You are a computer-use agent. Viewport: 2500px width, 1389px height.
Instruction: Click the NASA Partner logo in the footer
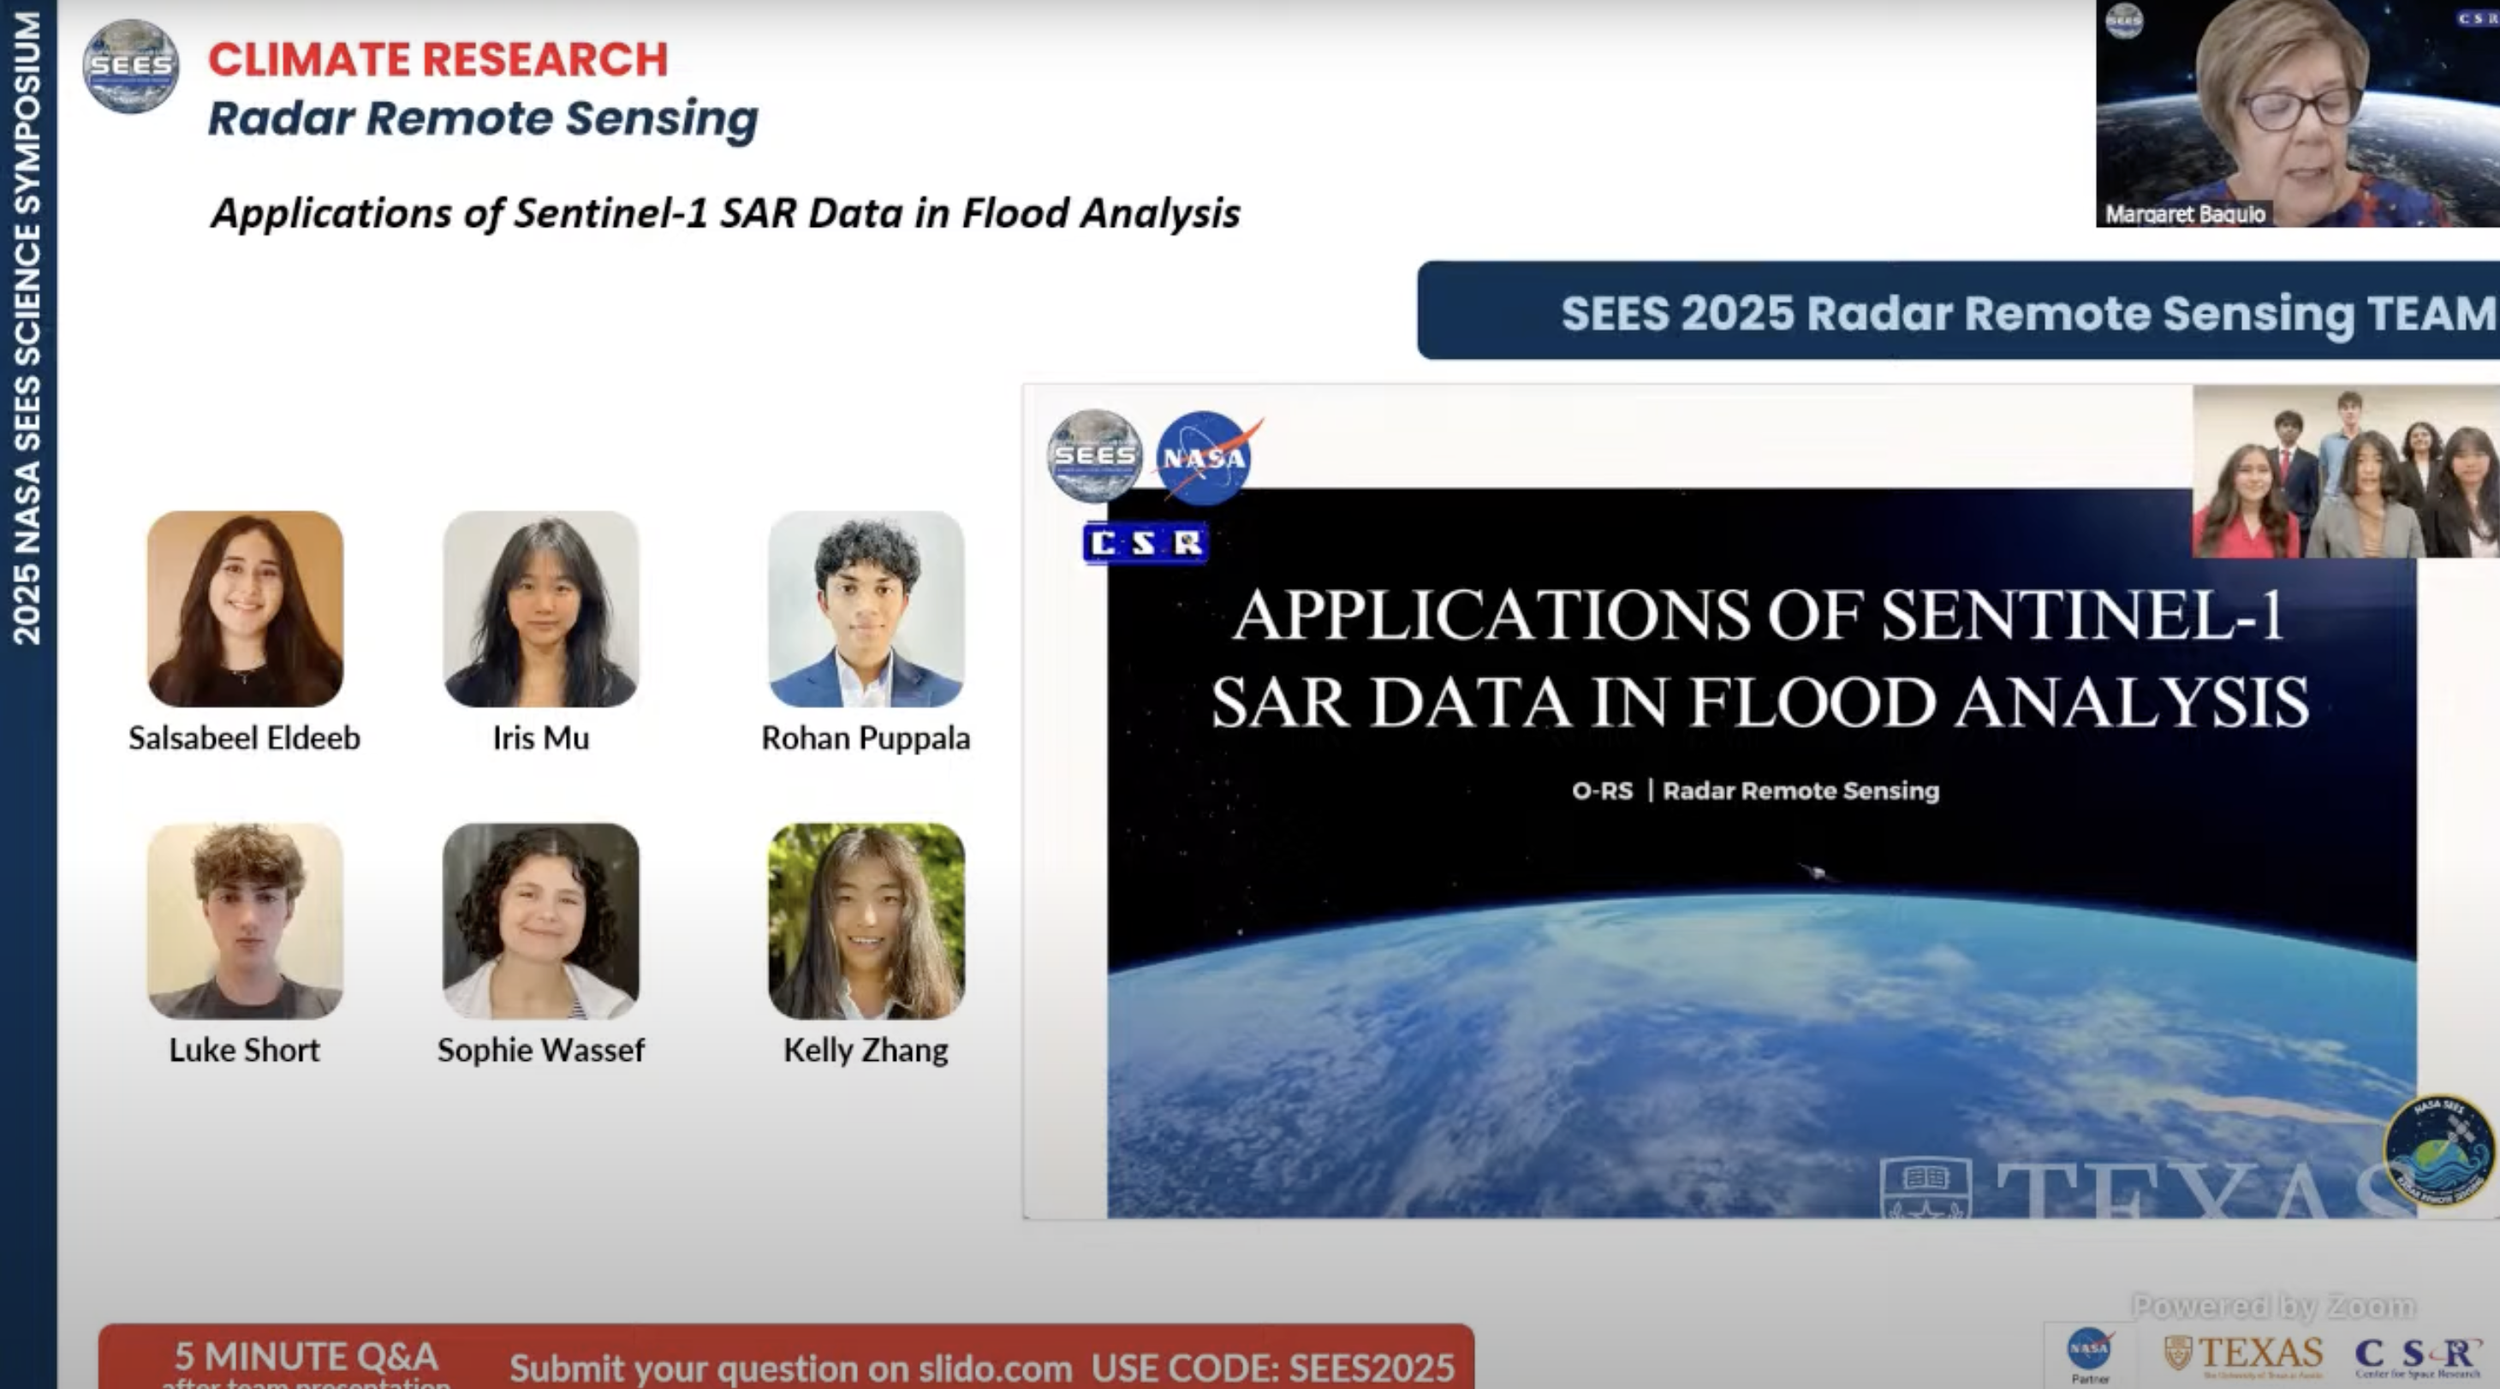coord(2089,1354)
